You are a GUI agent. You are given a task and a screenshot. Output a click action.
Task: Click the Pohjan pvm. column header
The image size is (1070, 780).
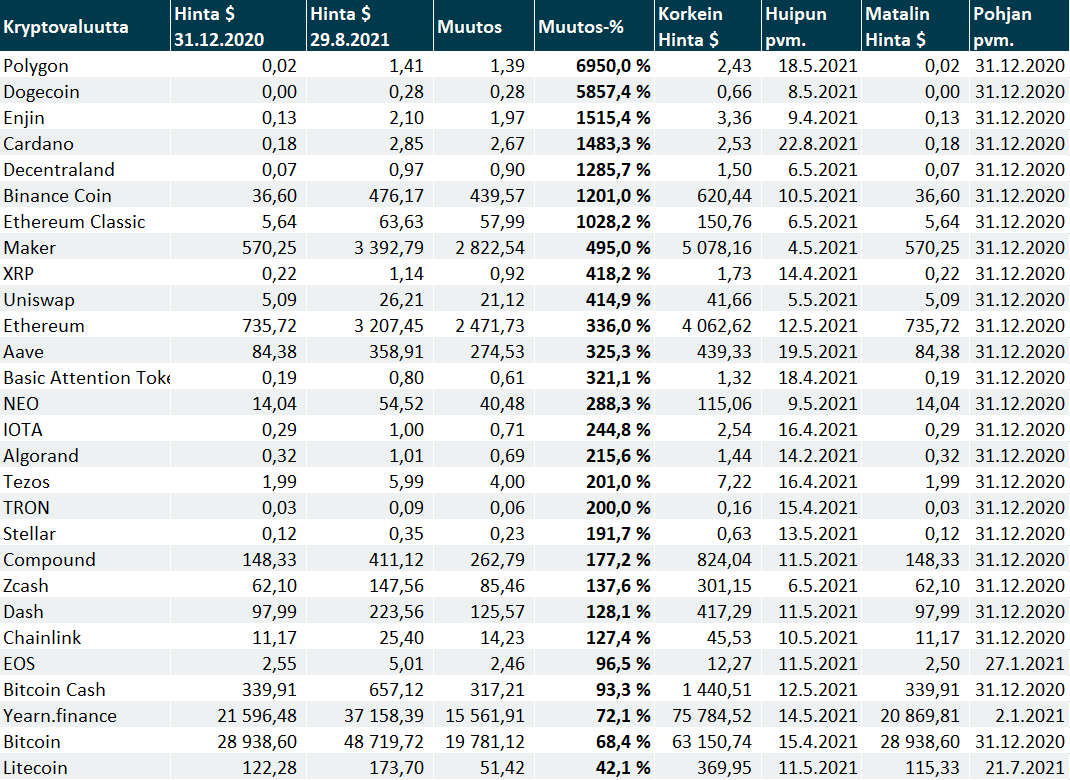pos(1002,27)
